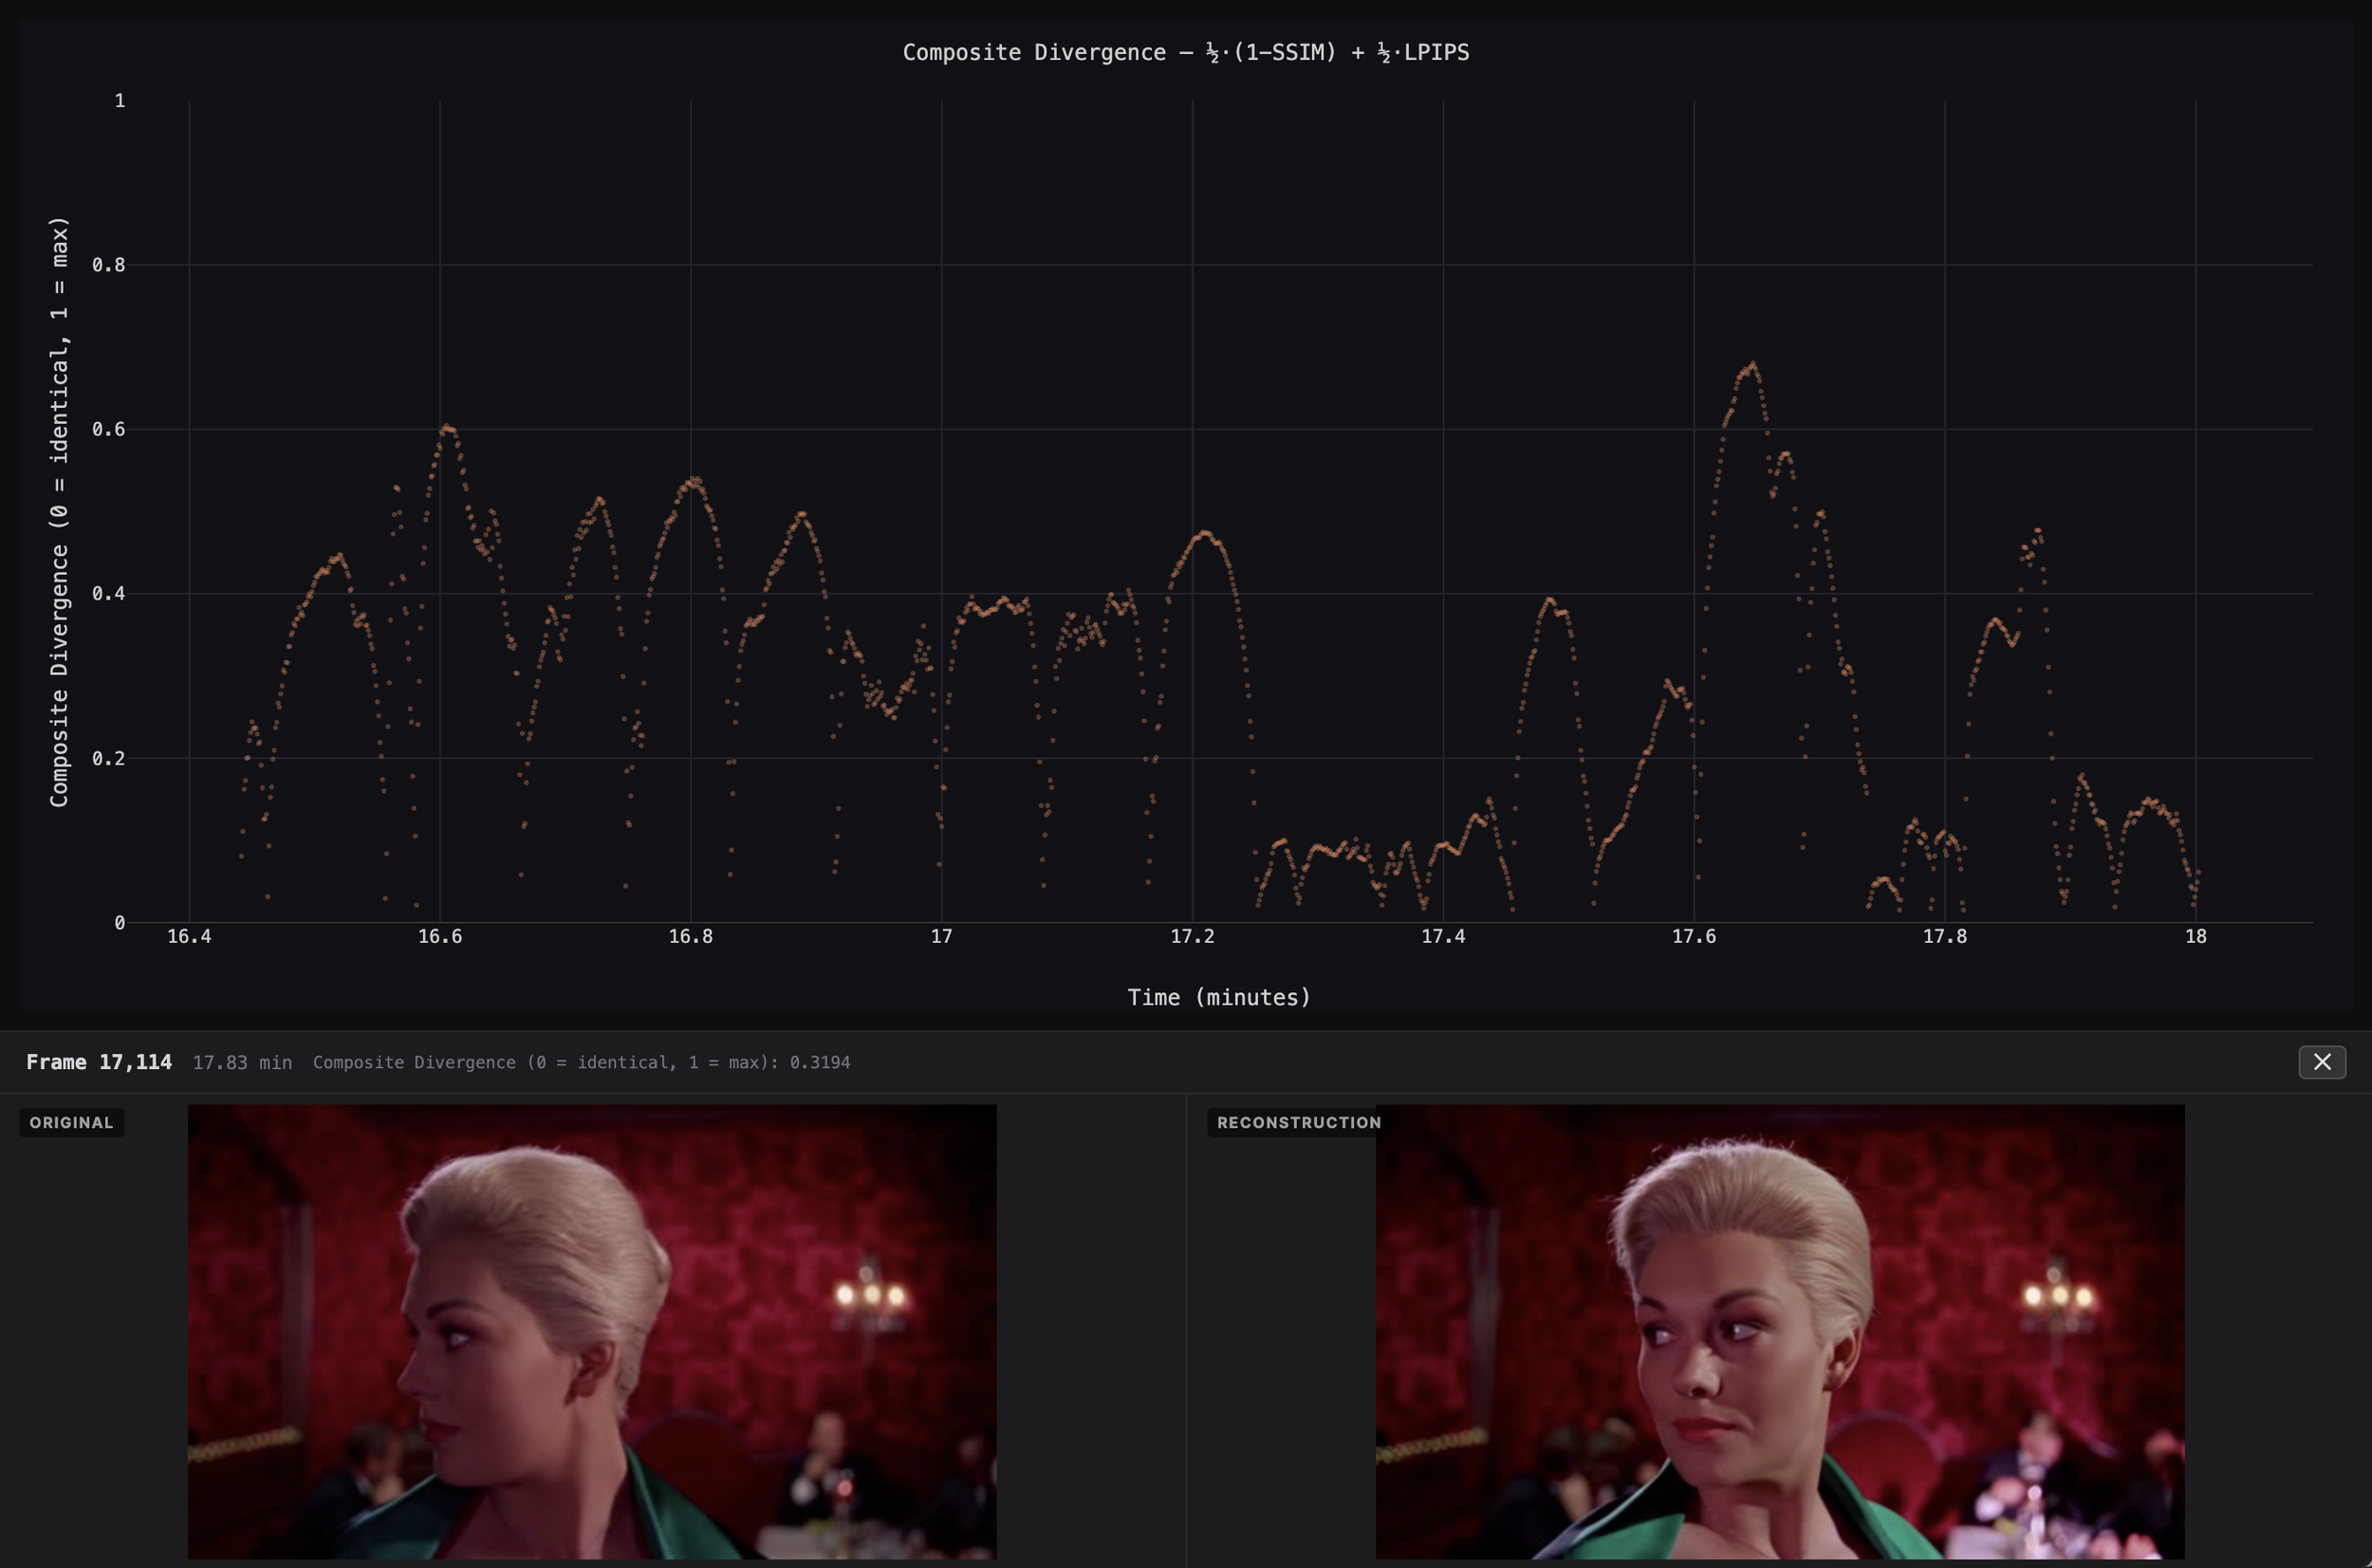This screenshot has width=2372, height=1568.
Task: Click x-axis tick label 17
Action: point(942,936)
